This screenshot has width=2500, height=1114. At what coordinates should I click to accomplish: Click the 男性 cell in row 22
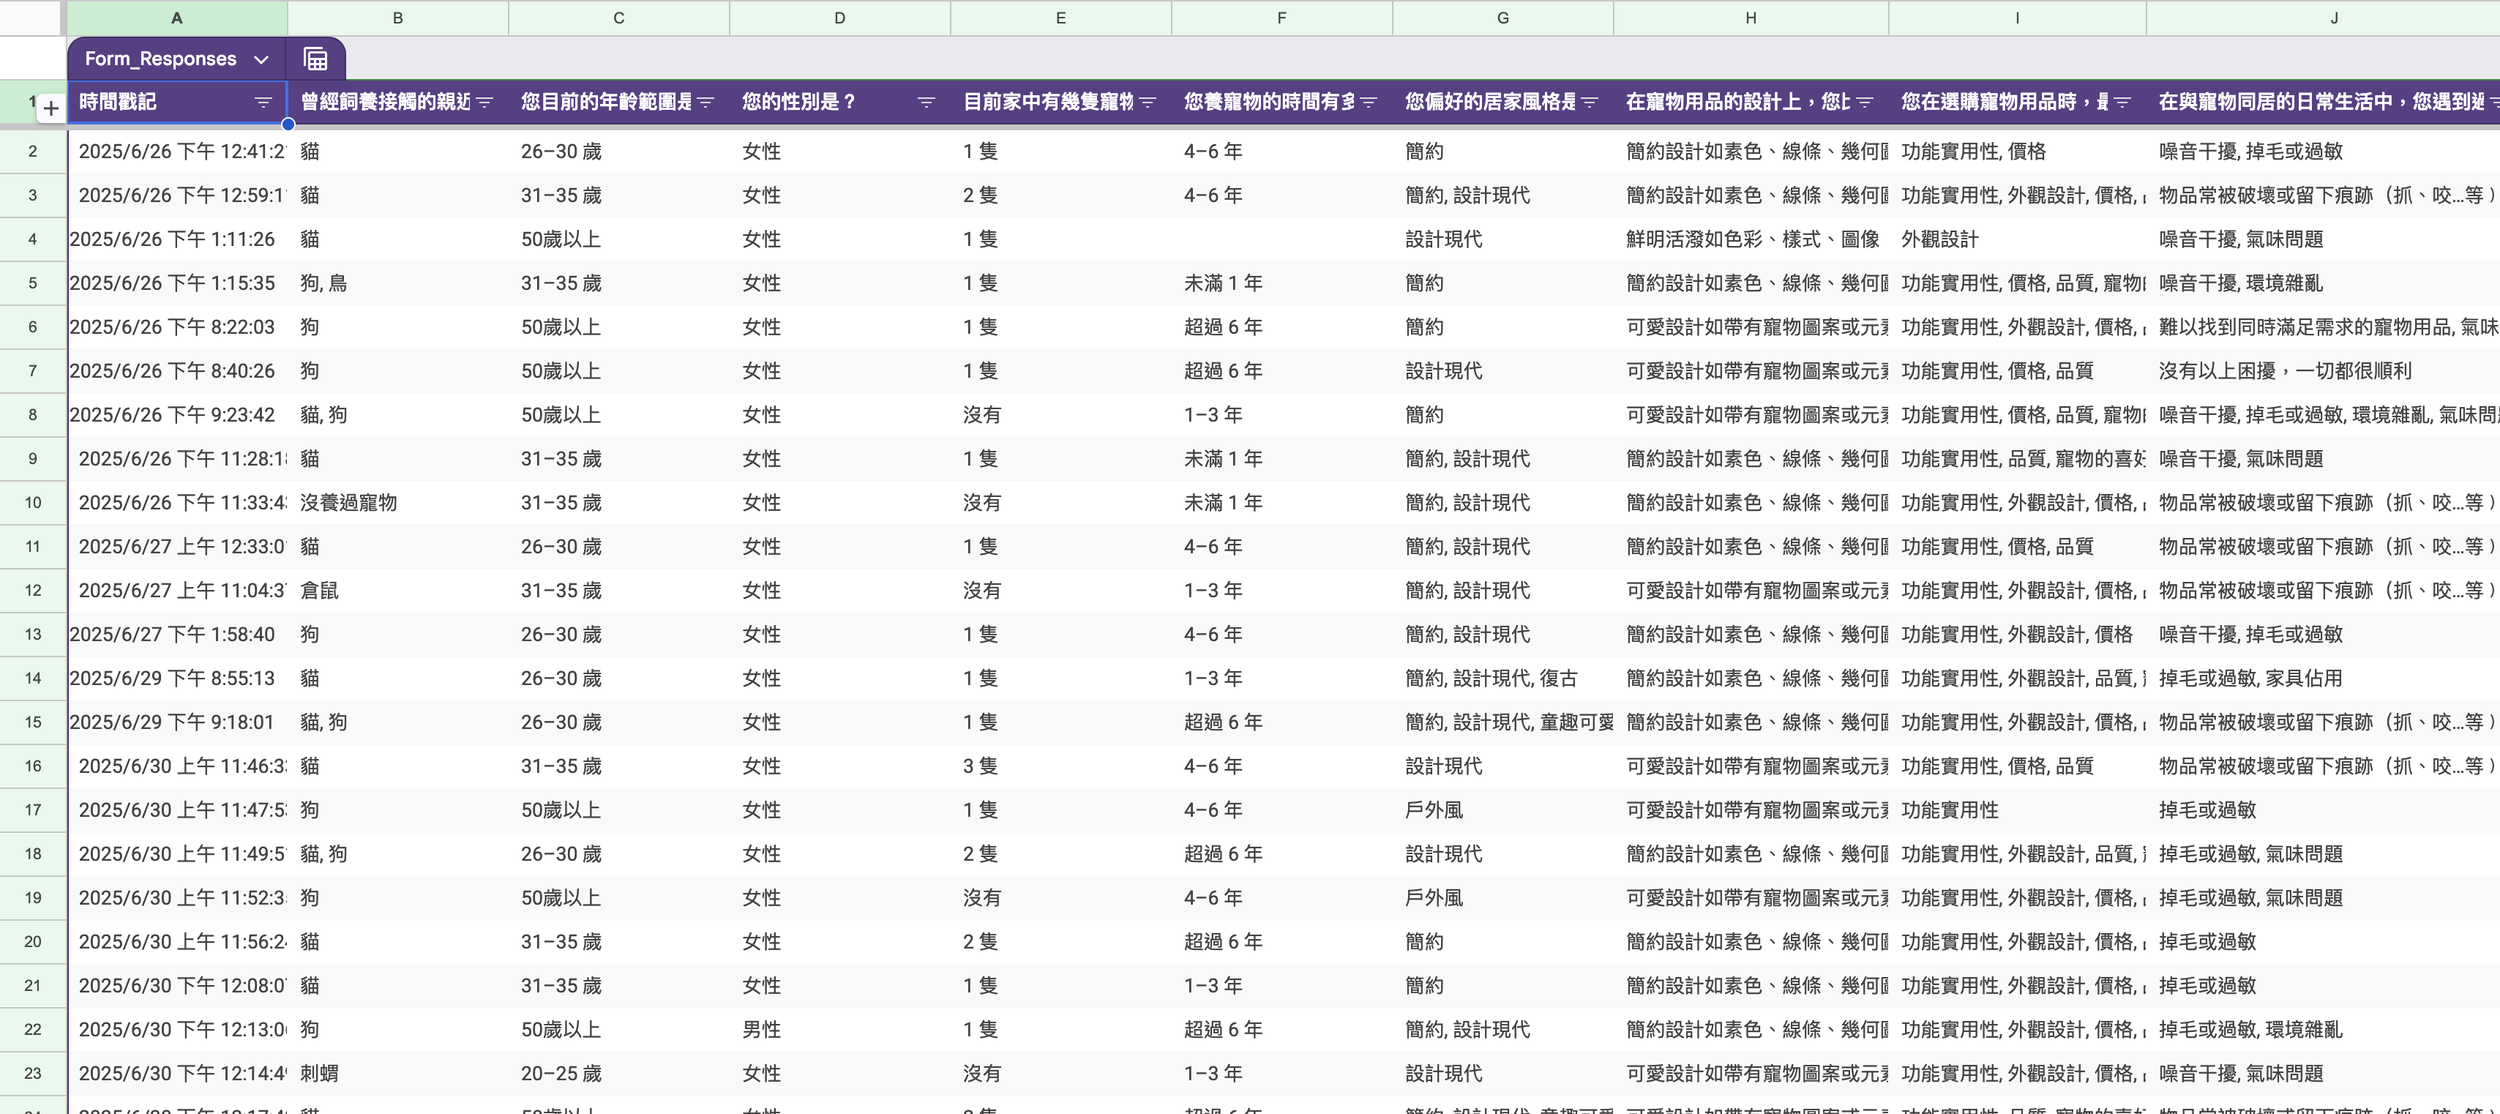(x=761, y=1030)
